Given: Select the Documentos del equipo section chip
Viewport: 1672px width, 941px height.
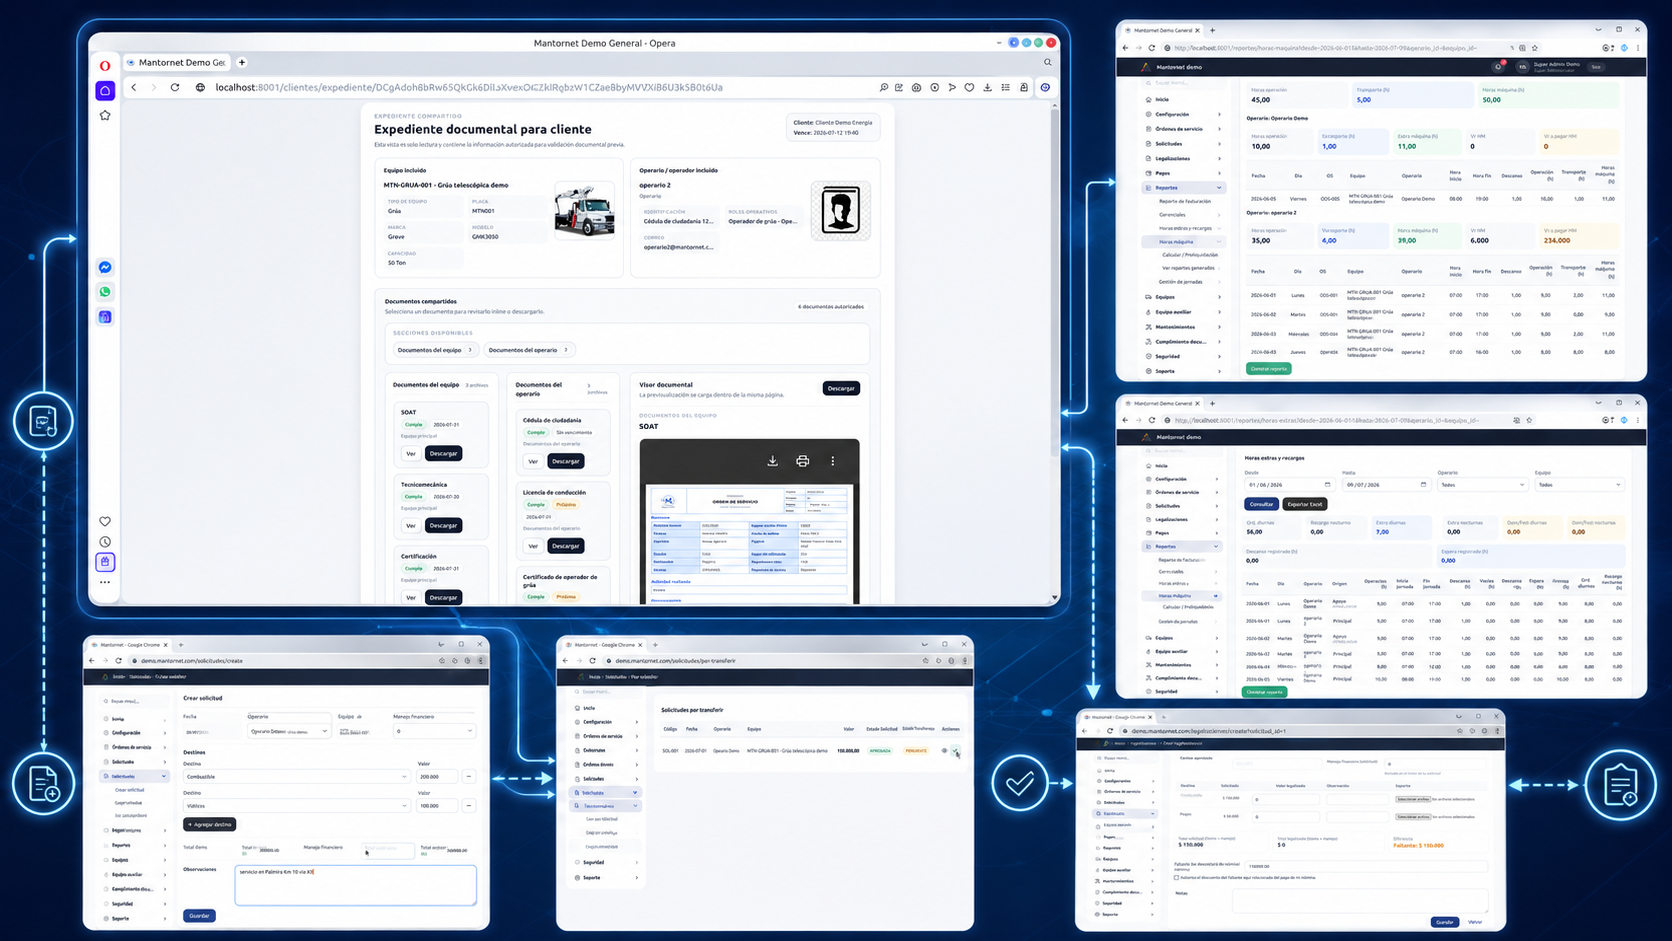Looking at the screenshot, I should 434,350.
